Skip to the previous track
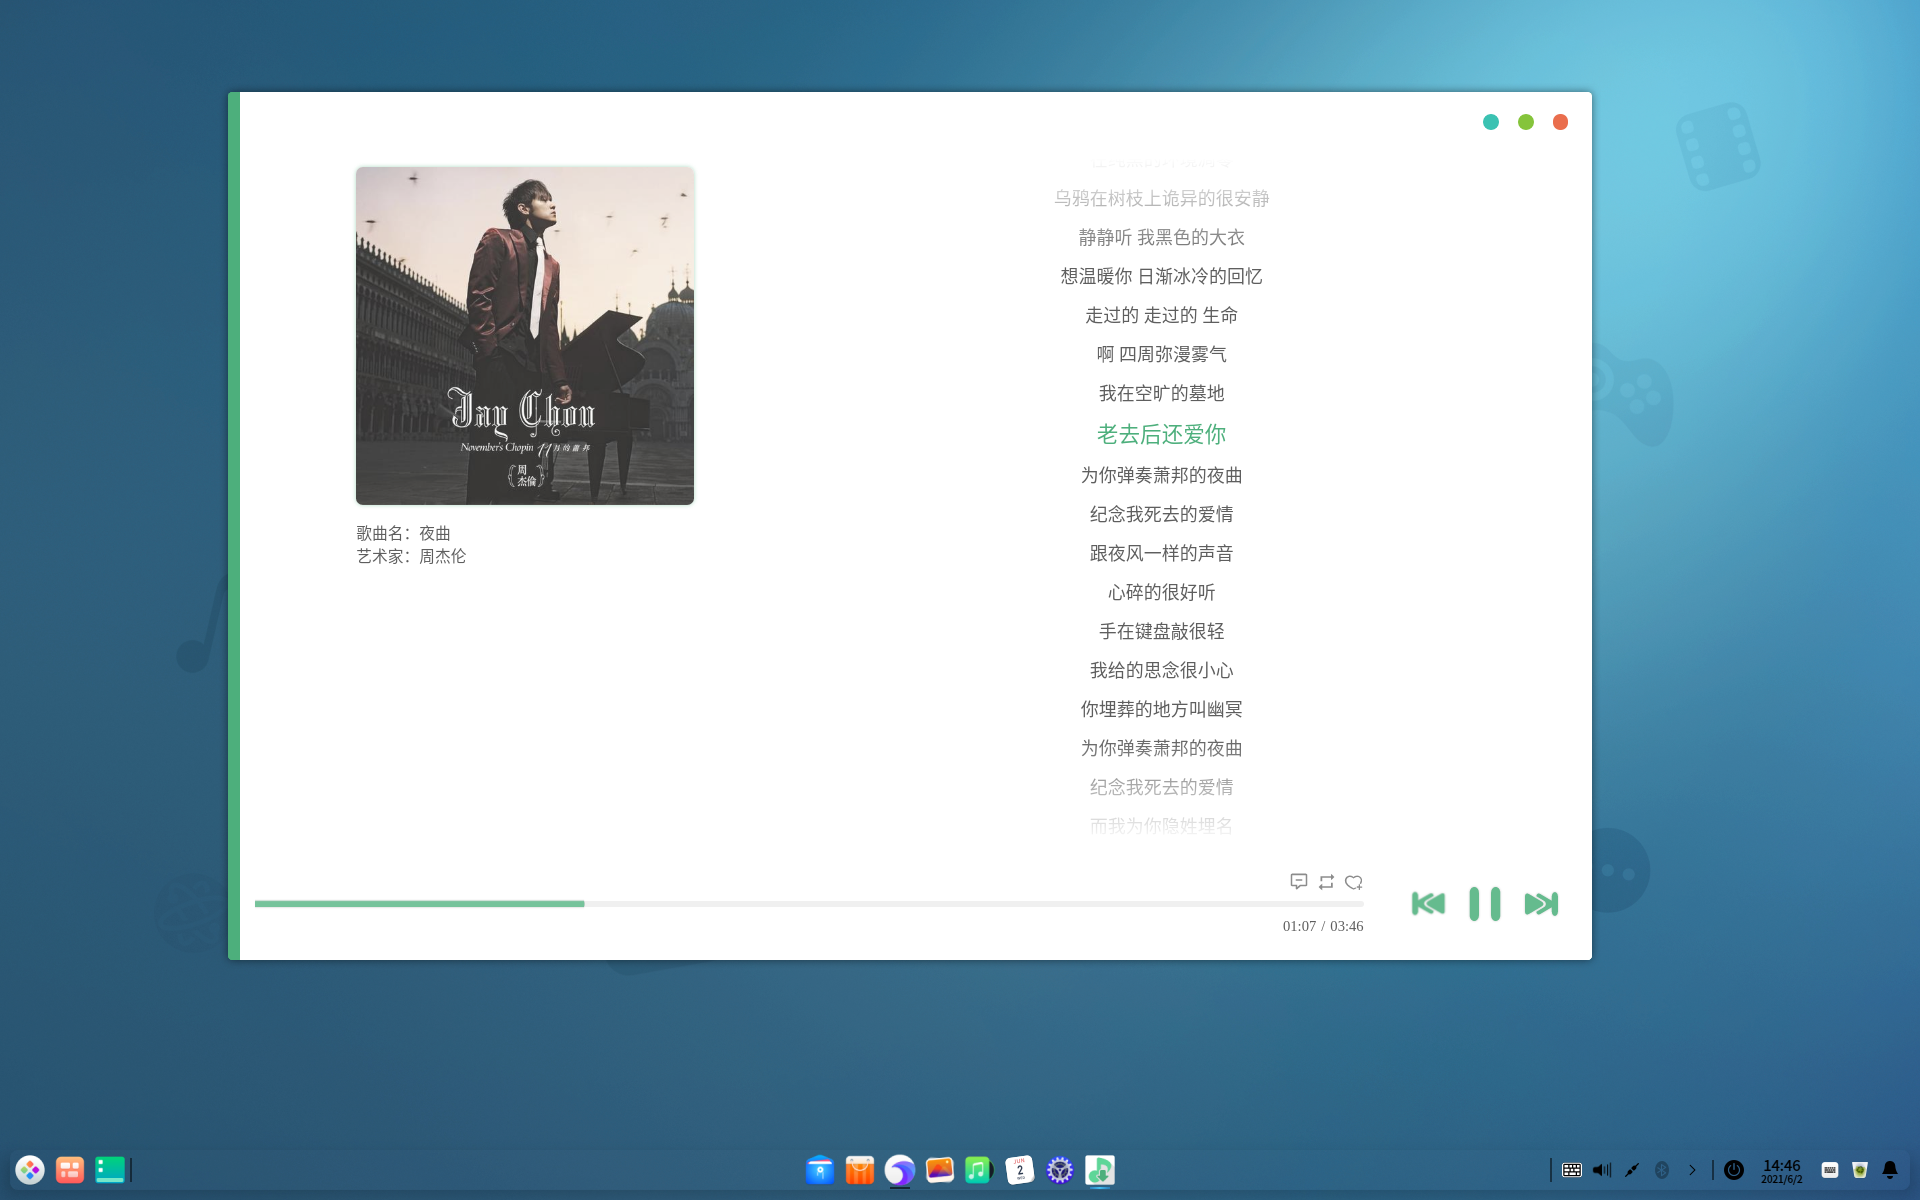This screenshot has height=1200, width=1920. tap(1428, 904)
